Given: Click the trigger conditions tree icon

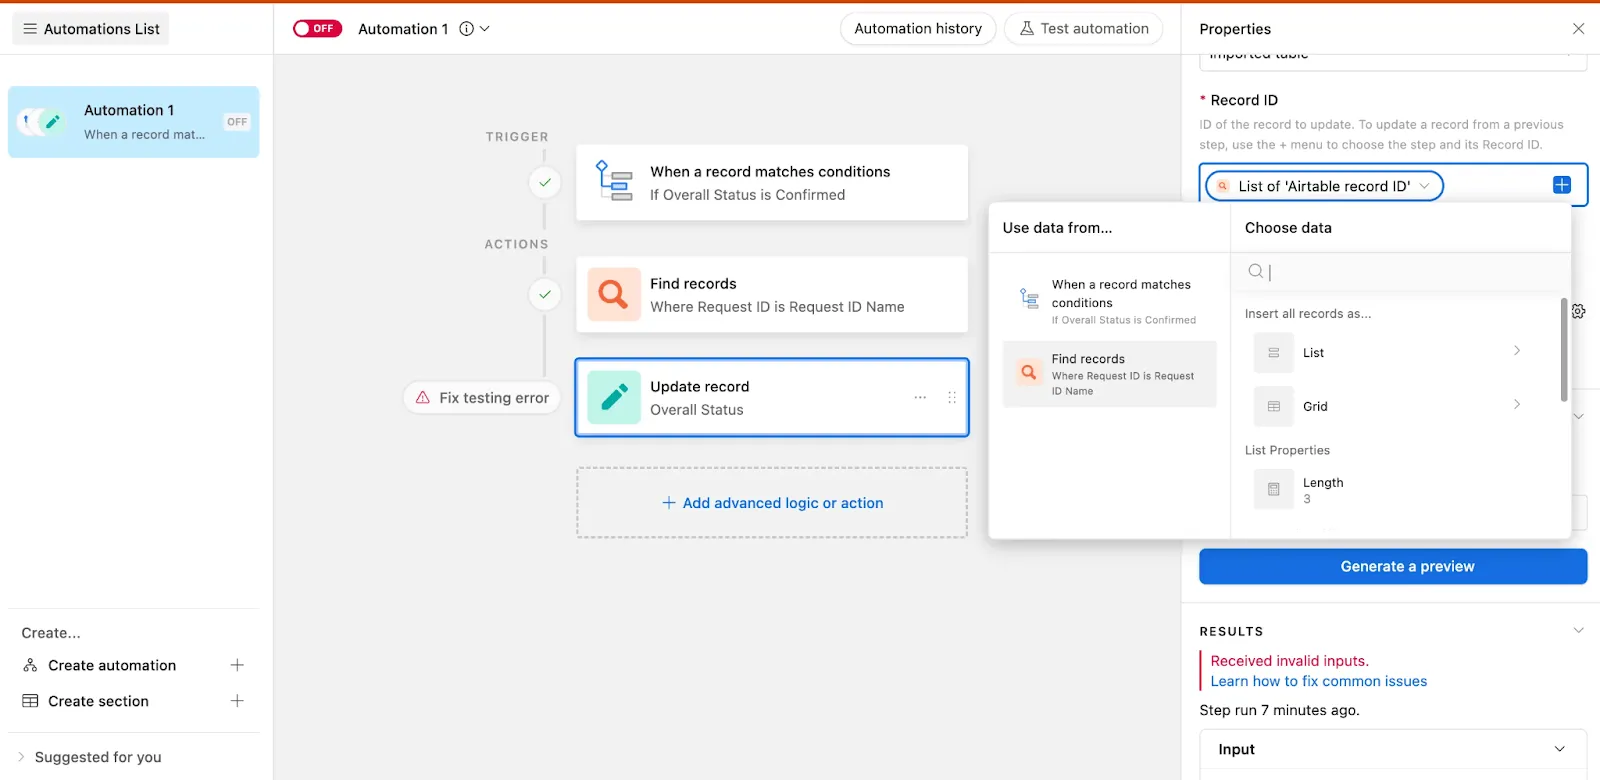Looking at the screenshot, I should click(614, 181).
